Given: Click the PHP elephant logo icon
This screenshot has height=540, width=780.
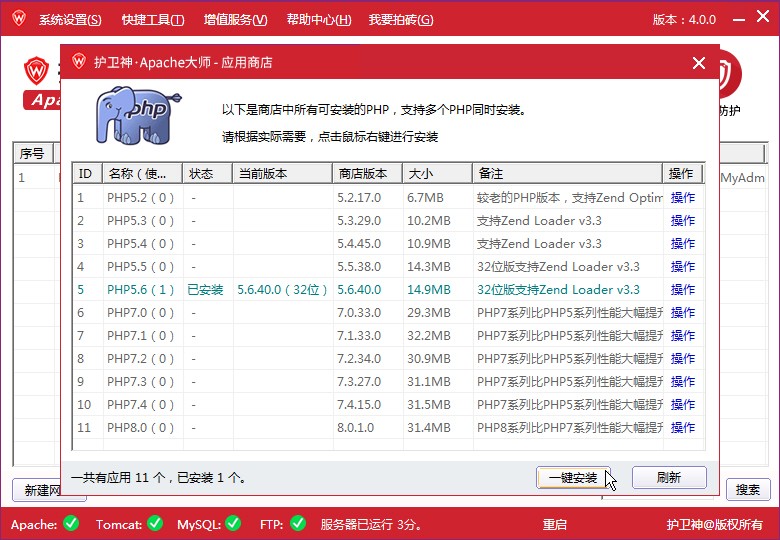Looking at the screenshot, I should [x=138, y=115].
